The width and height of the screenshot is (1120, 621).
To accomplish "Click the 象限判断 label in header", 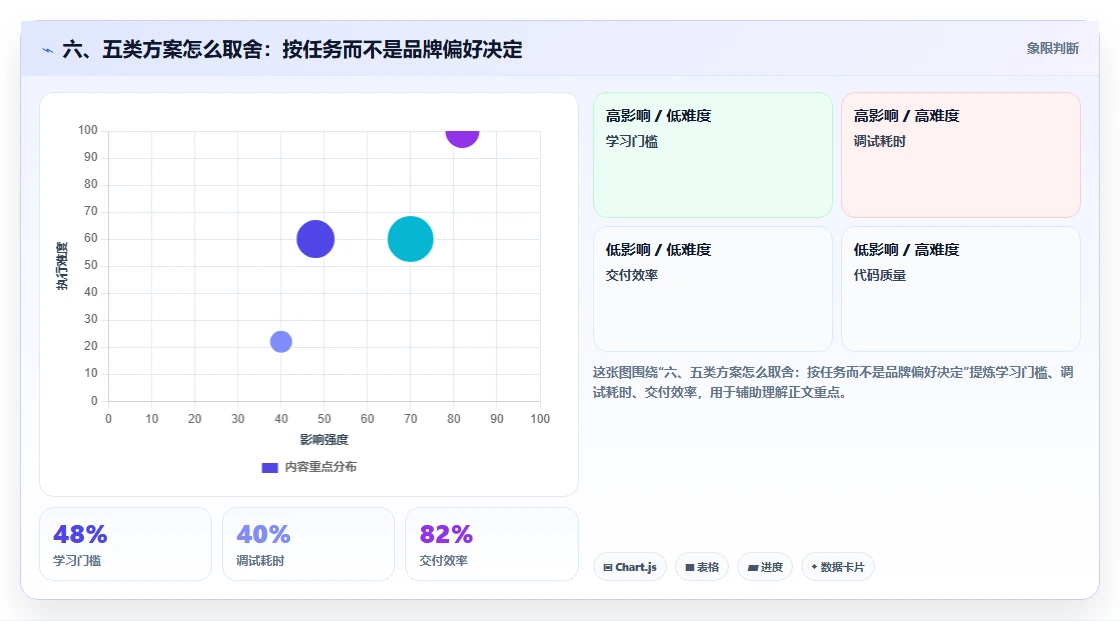I will [1052, 49].
